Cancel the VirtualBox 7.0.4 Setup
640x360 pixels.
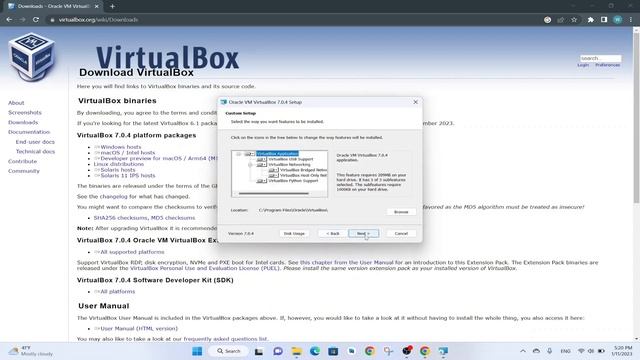[401, 233]
